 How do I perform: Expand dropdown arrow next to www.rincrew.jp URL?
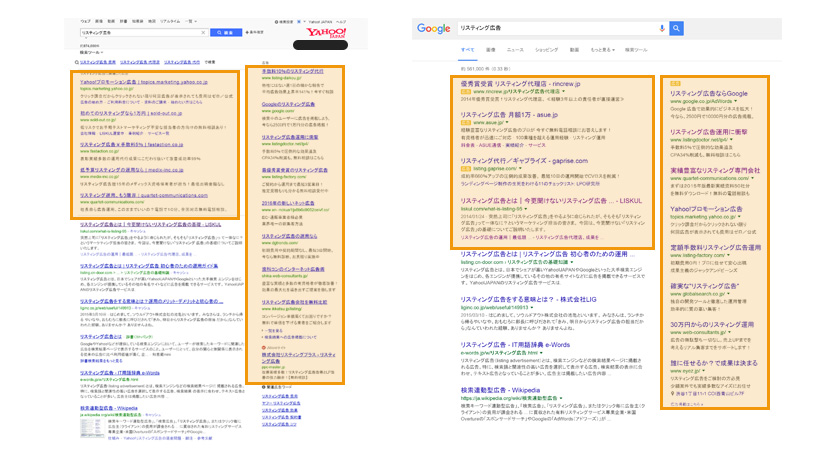[564, 92]
